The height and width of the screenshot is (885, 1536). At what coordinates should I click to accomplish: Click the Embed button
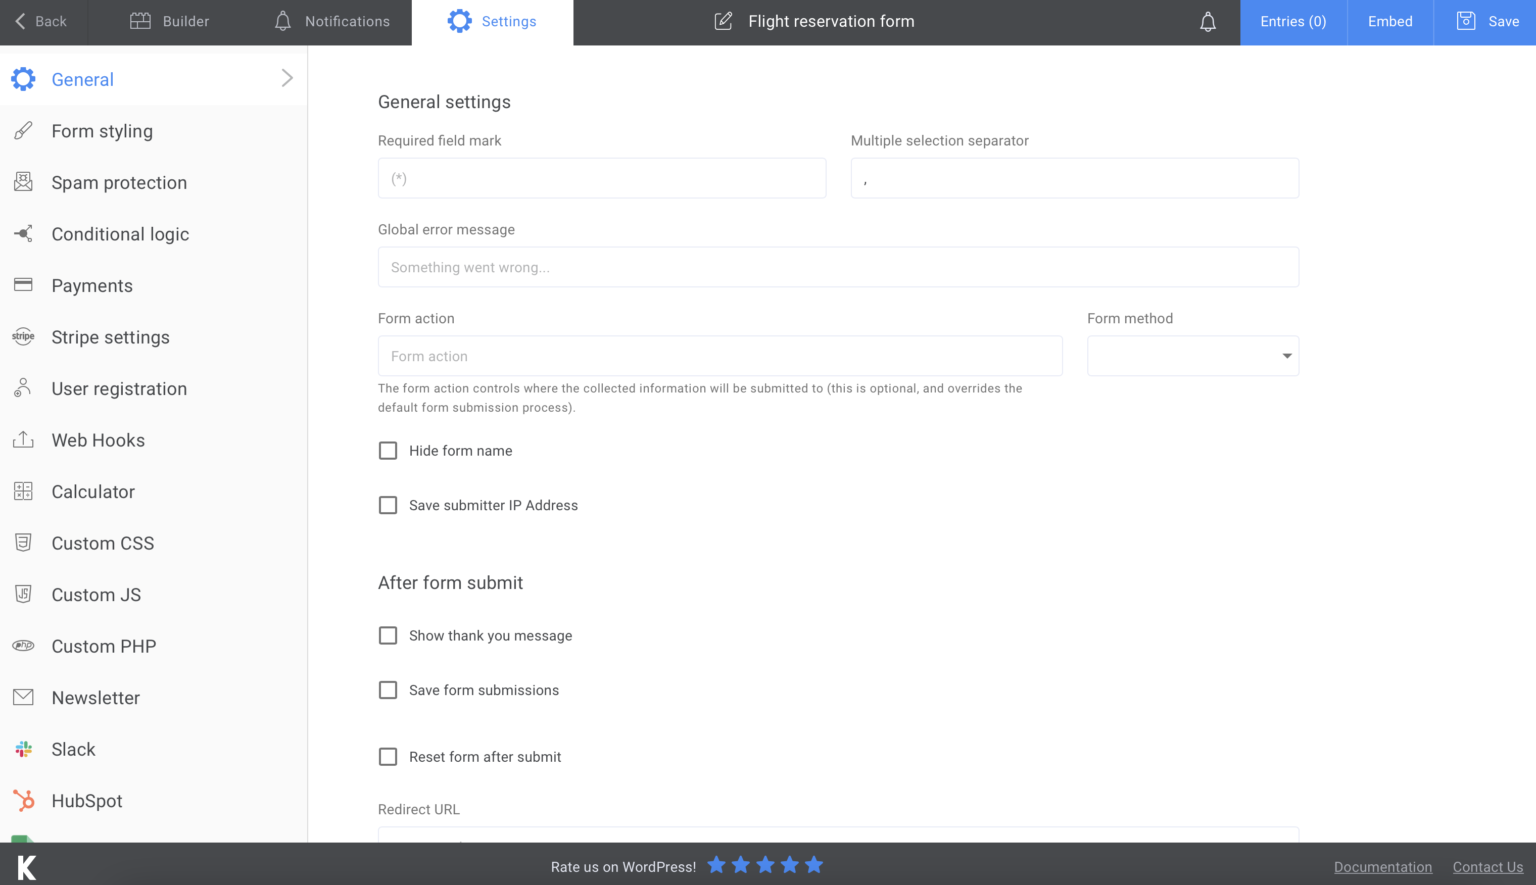(1389, 20)
